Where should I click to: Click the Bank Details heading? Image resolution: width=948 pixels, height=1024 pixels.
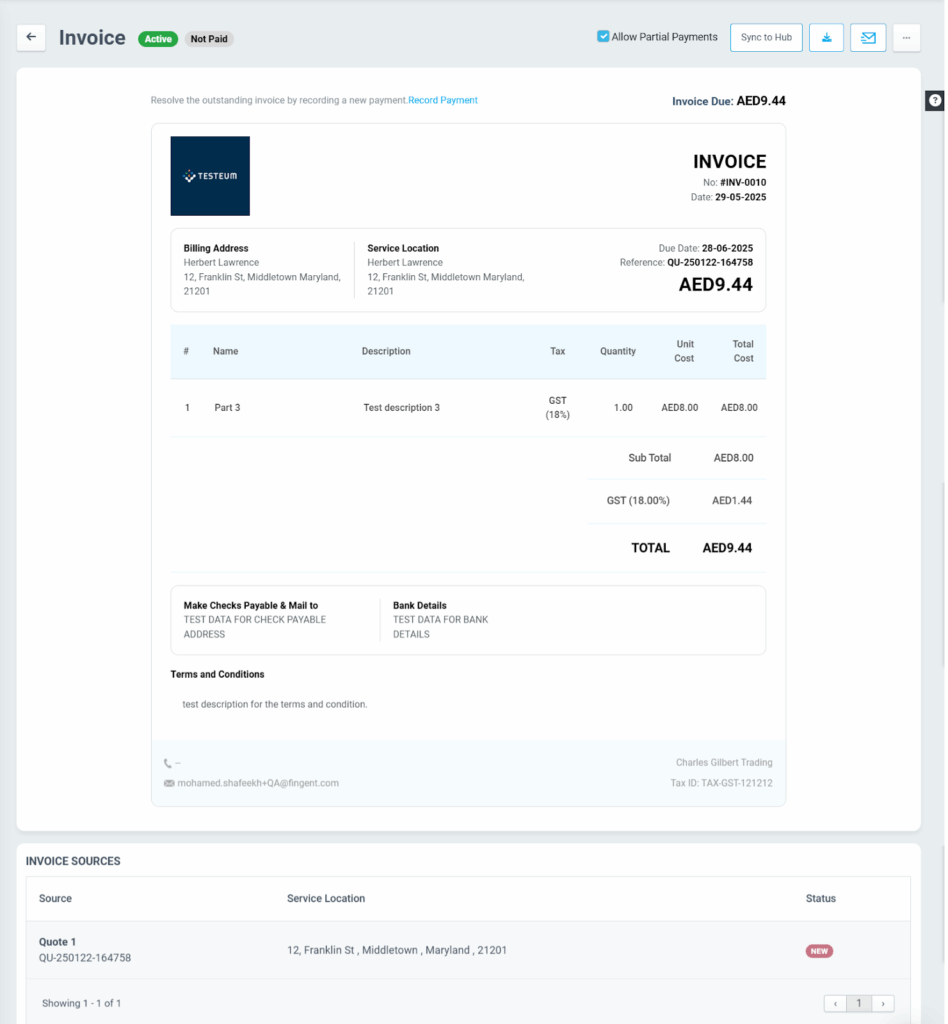[x=420, y=605]
